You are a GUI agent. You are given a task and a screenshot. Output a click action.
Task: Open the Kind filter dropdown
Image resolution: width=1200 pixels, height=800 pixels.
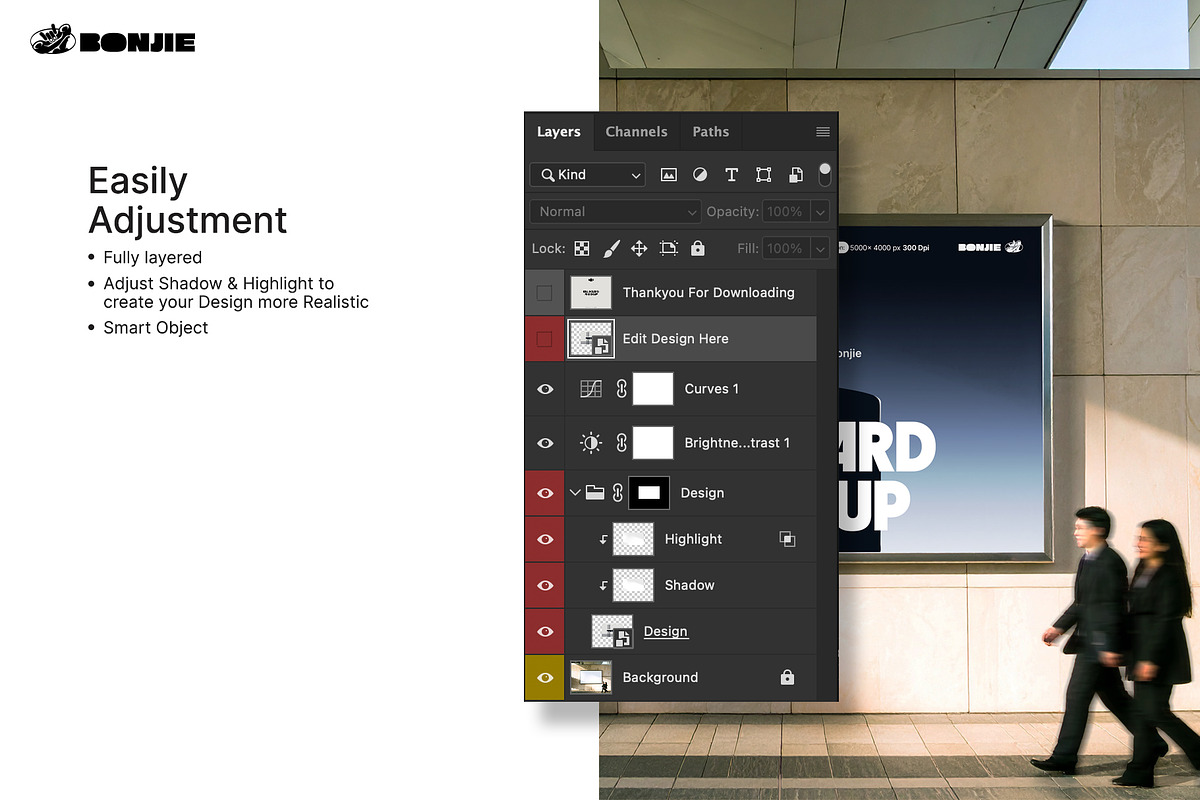tap(588, 175)
